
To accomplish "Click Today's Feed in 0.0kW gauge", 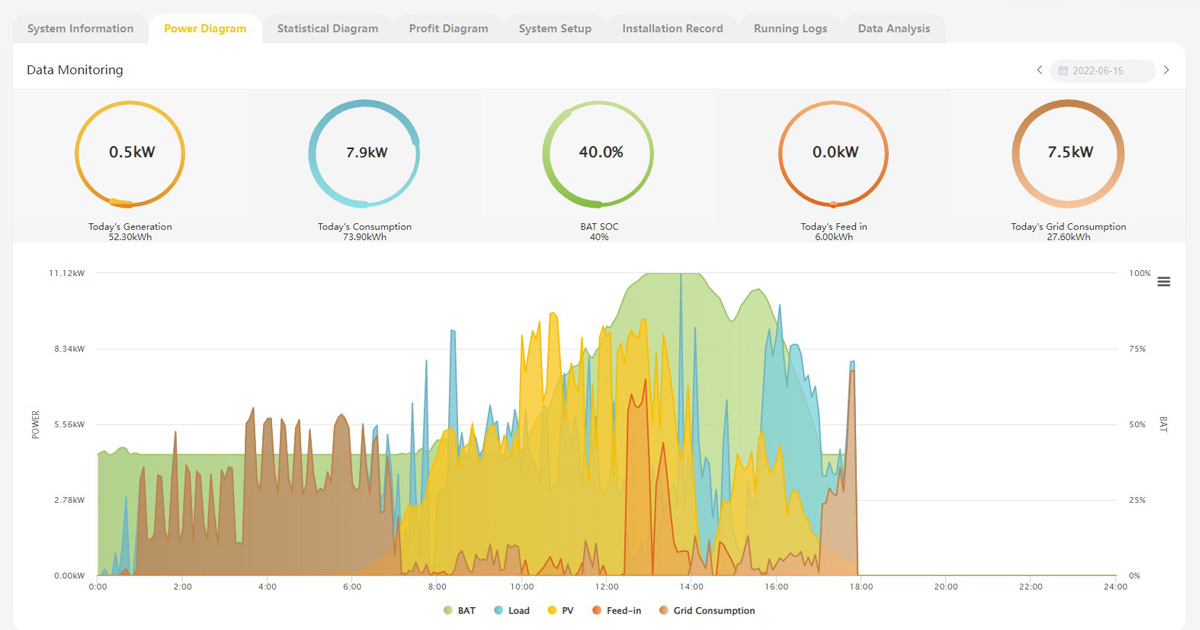I will click(x=834, y=153).
